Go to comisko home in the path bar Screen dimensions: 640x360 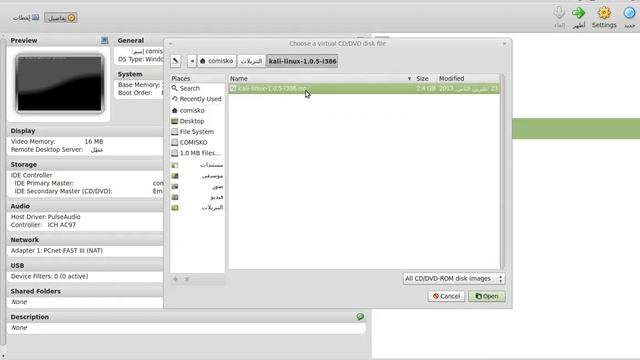coord(216,61)
